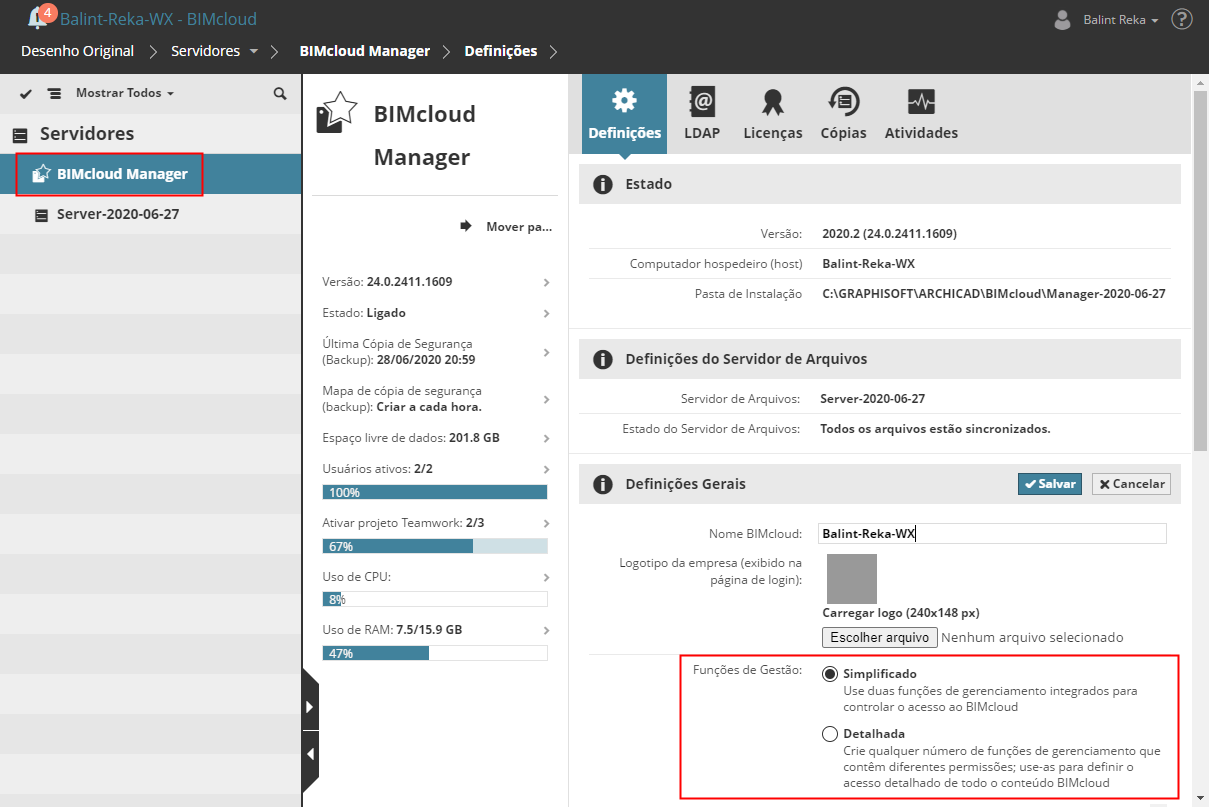
Task: Switch to the Atividades tab
Action: (x=921, y=115)
